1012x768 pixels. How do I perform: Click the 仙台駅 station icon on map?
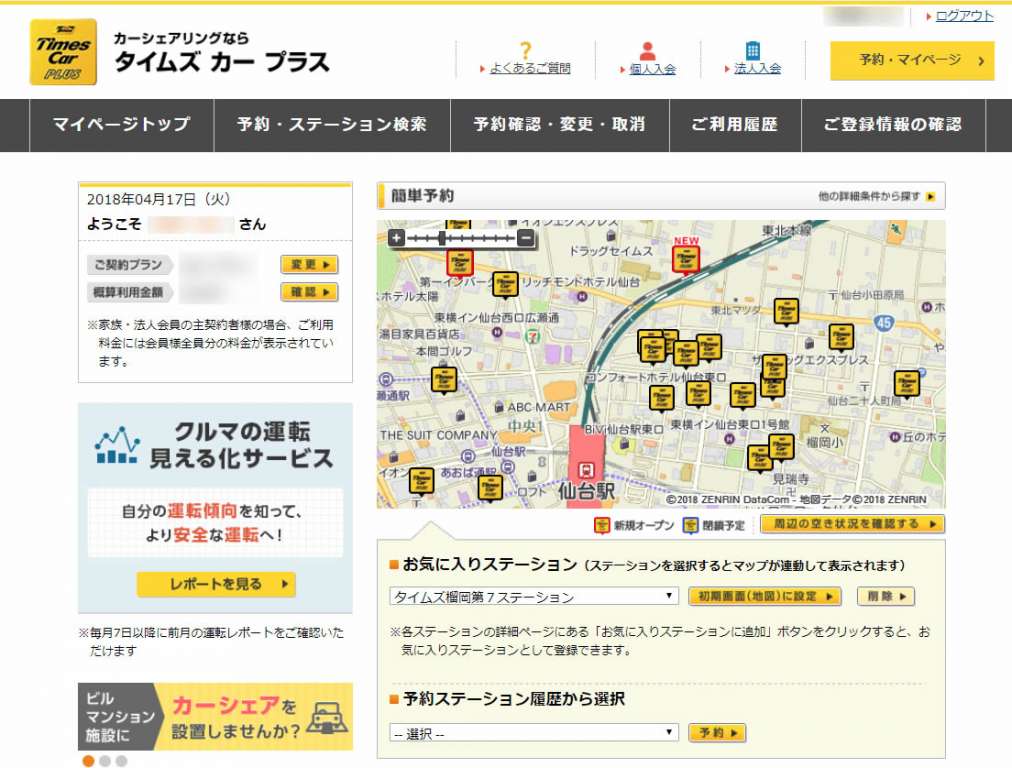(586, 470)
